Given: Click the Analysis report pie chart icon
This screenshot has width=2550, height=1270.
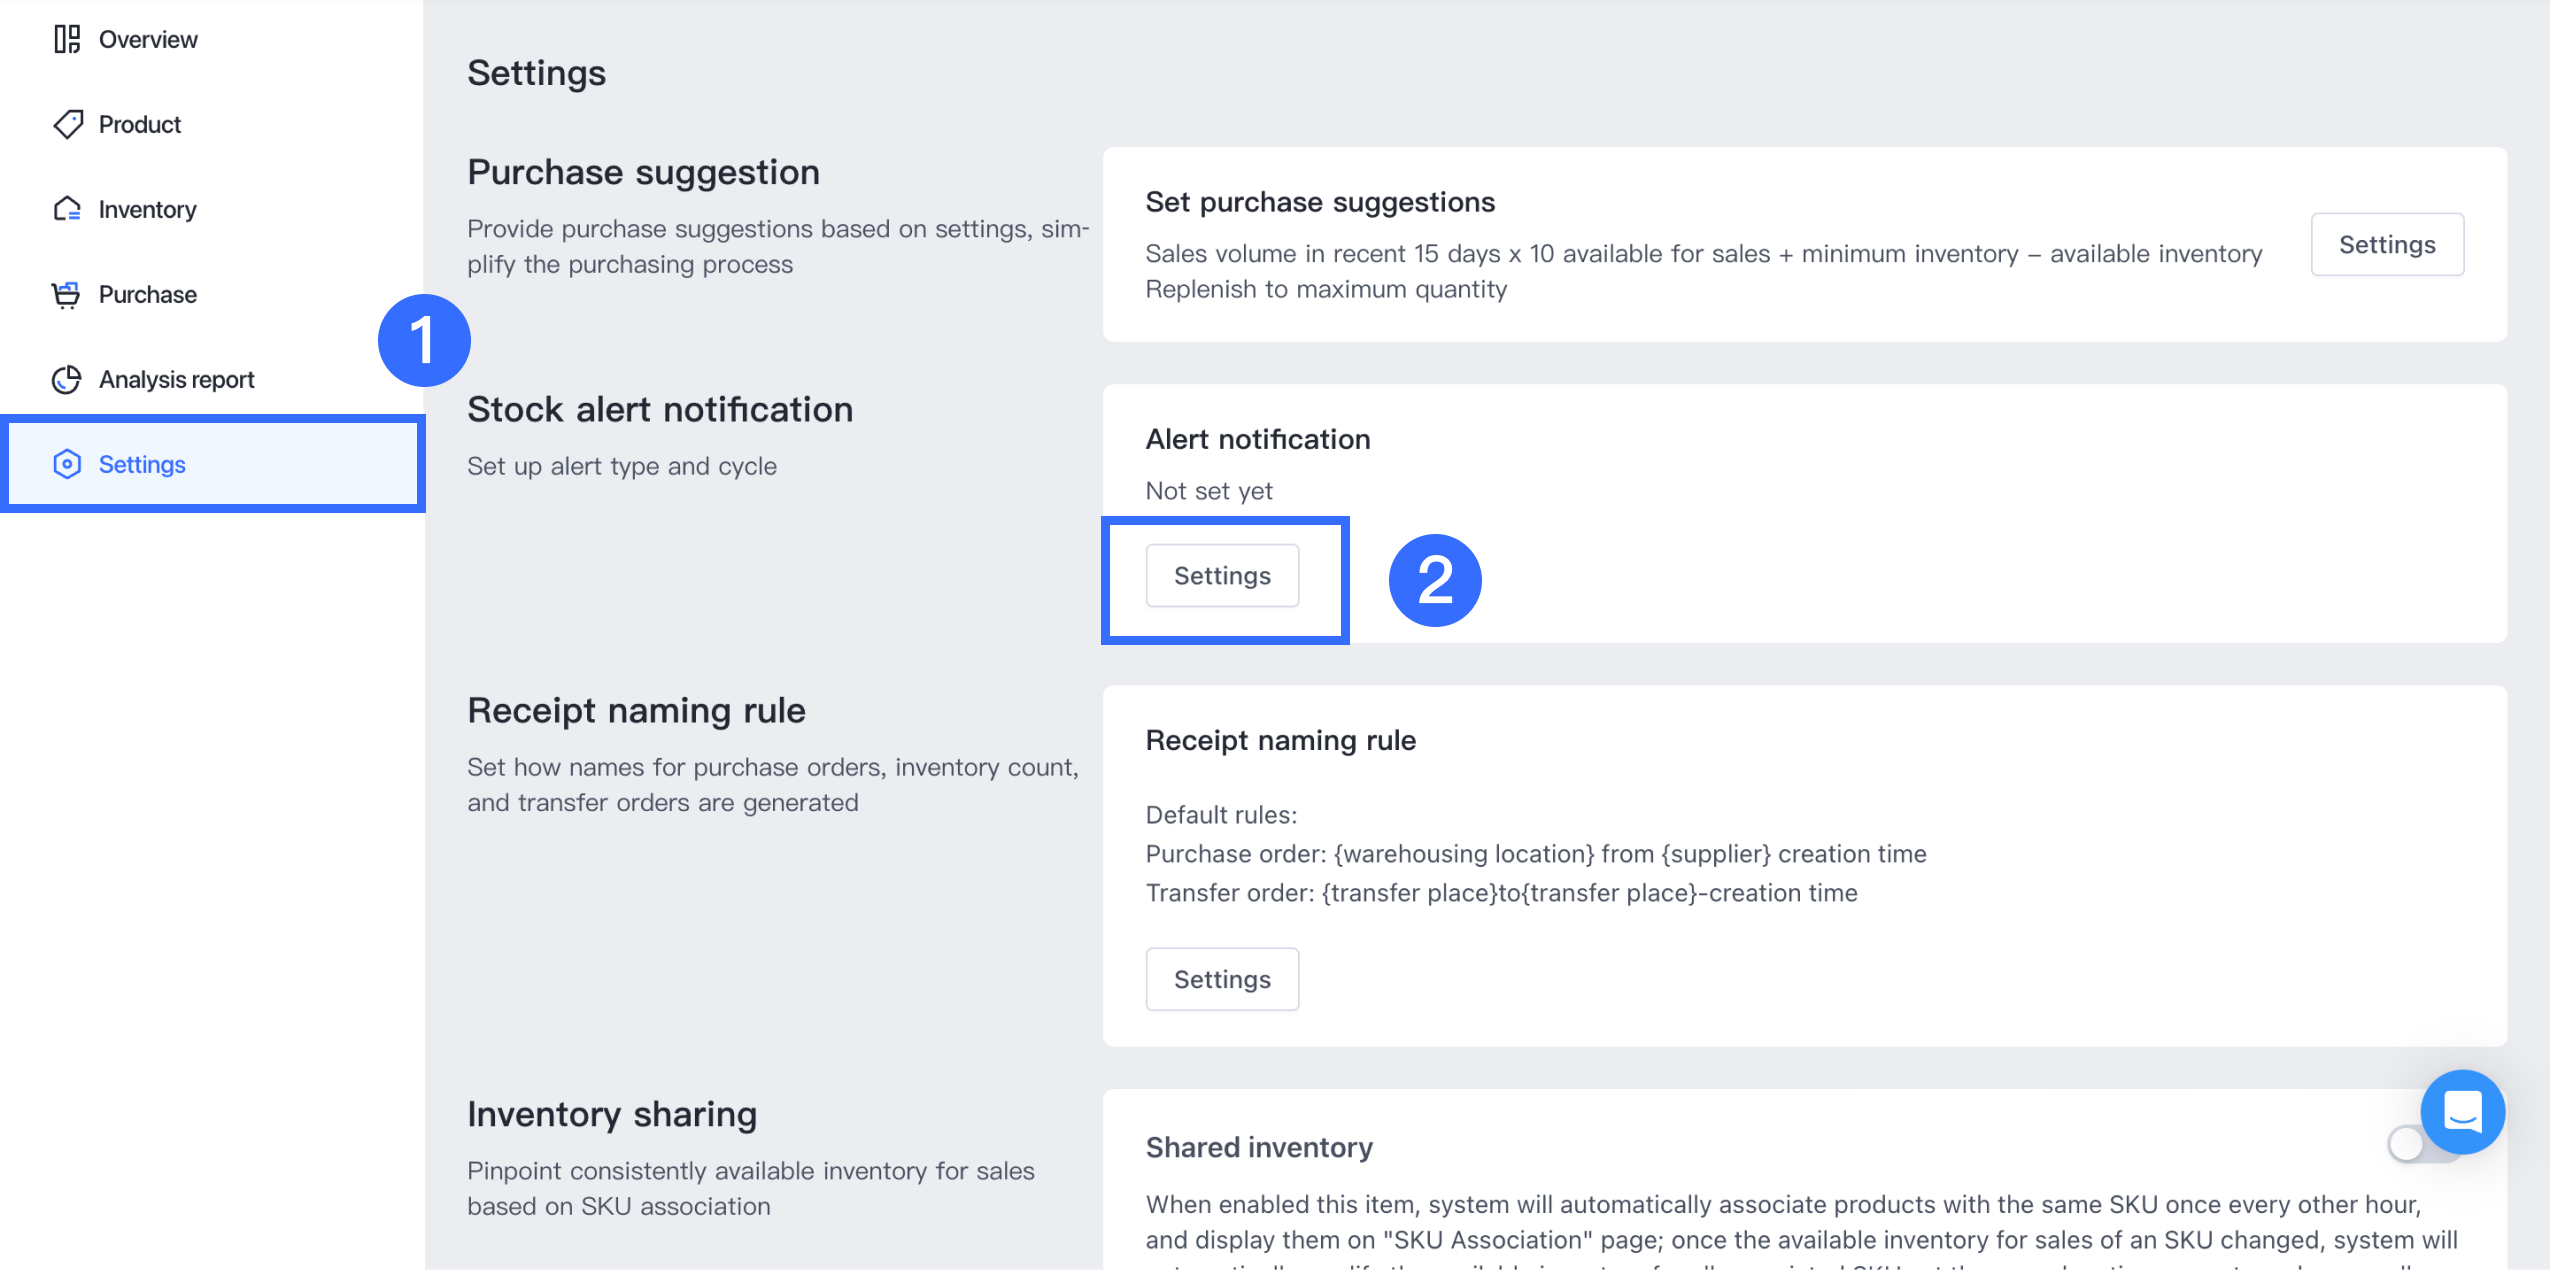Looking at the screenshot, I should click(x=67, y=379).
